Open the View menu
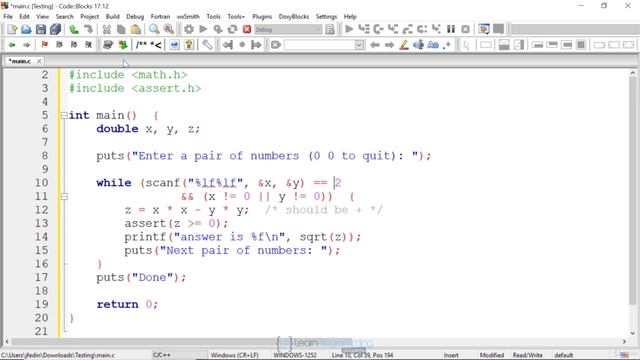 (x=42, y=17)
